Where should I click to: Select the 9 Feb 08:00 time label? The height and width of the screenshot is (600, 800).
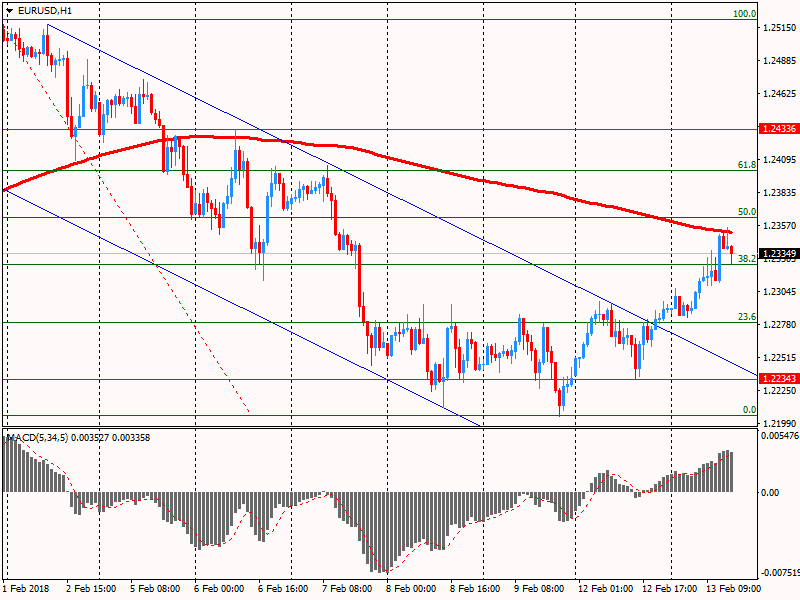(539, 589)
